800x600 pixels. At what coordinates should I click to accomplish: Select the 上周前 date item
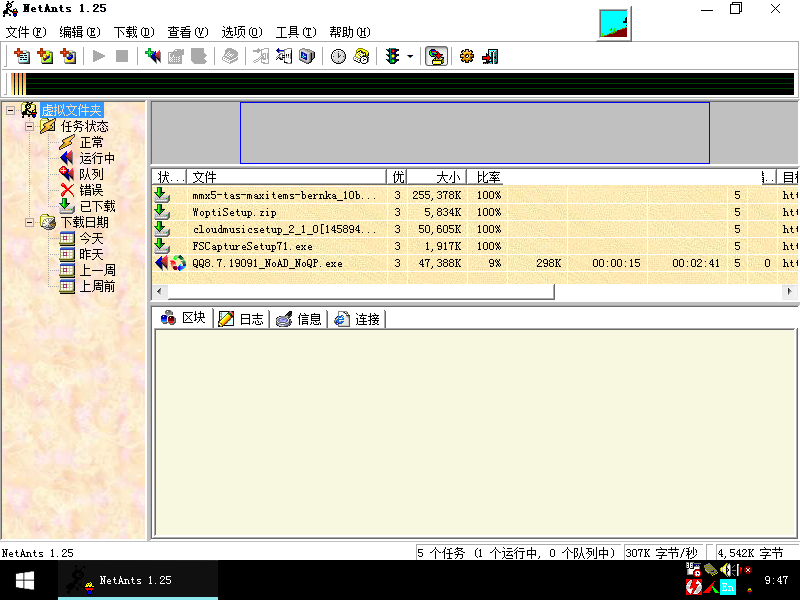point(97,286)
